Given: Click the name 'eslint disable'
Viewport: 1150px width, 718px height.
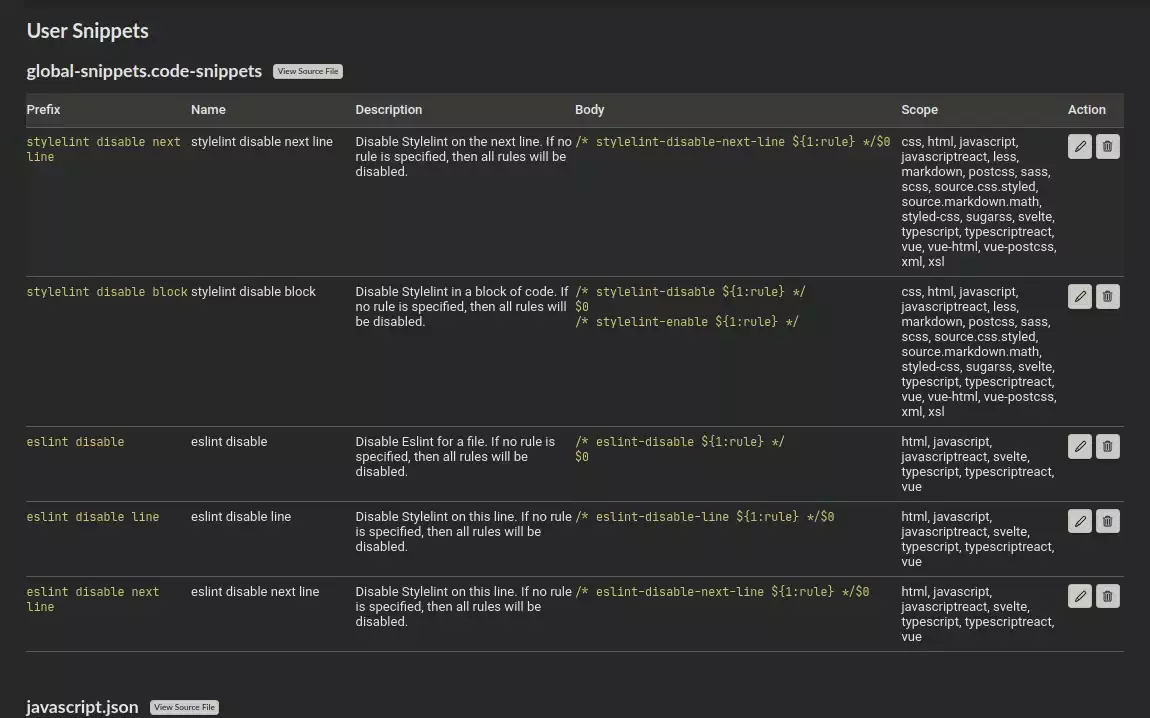Looking at the screenshot, I should point(229,442).
